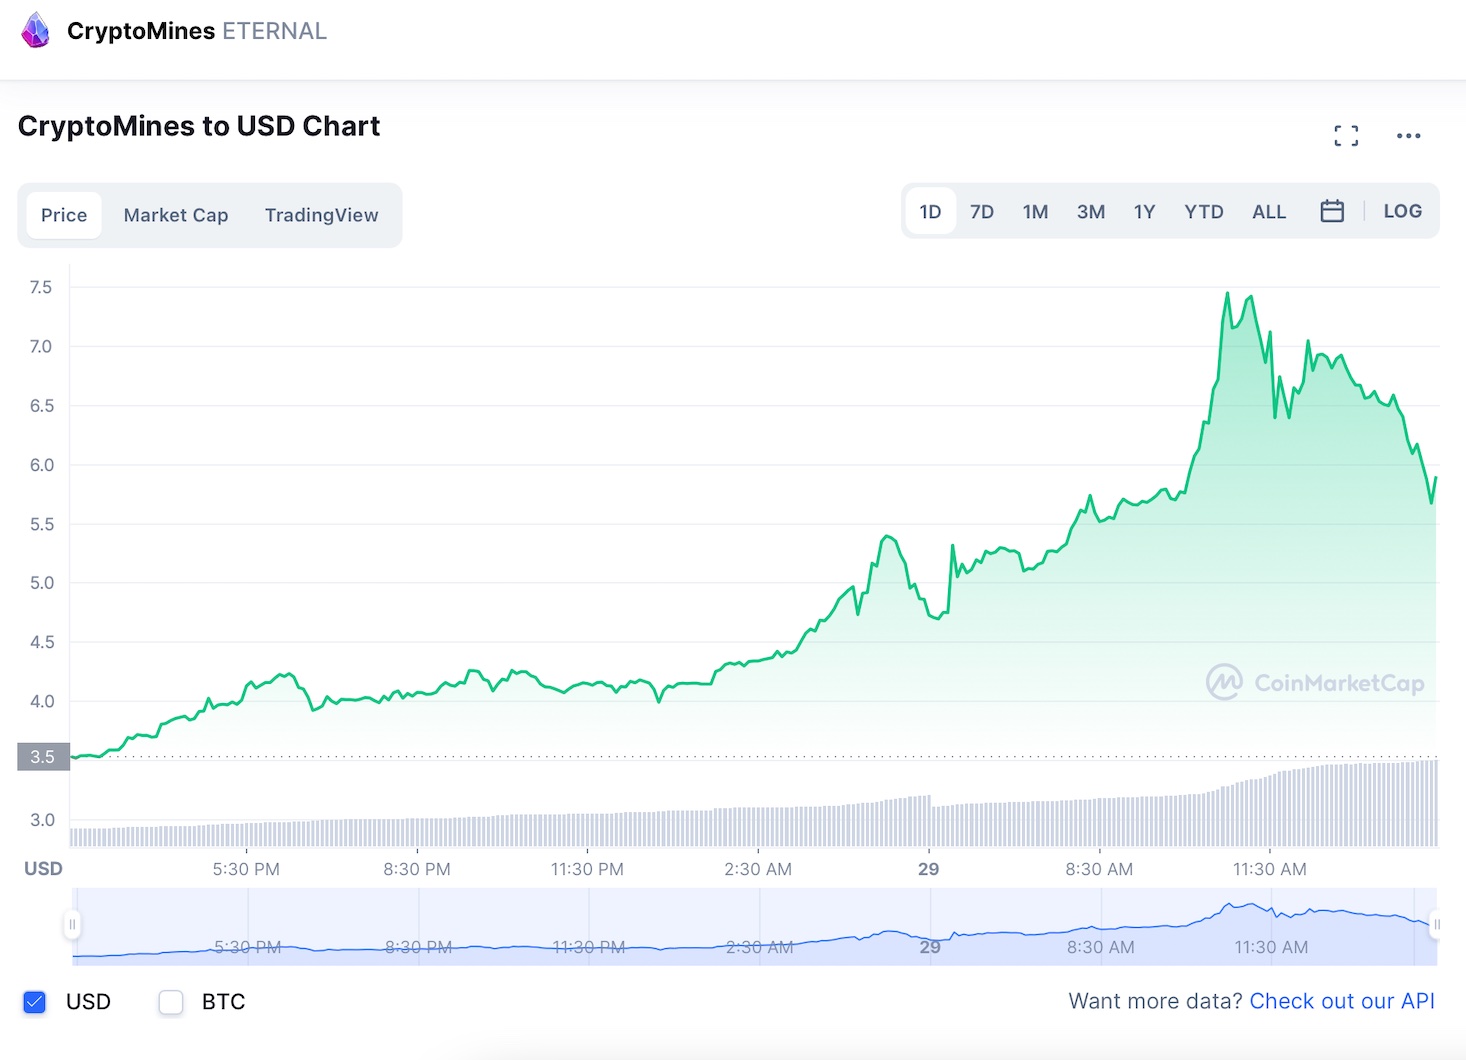Select the Price tab
The width and height of the screenshot is (1466, 1060).
[64, 215]
